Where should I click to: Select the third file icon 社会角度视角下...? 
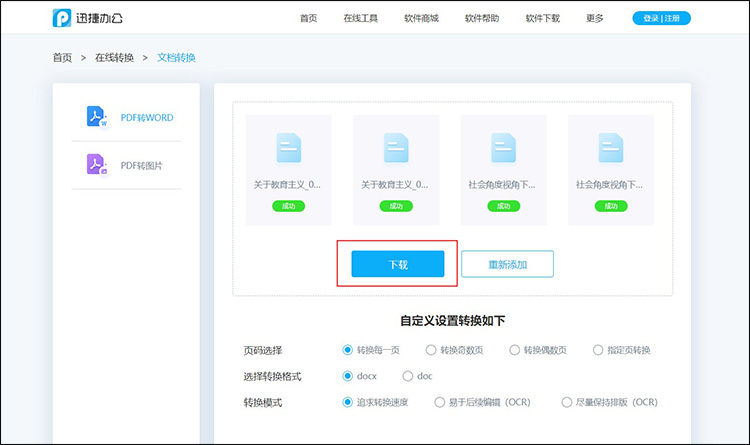click(x=503, y=148)
